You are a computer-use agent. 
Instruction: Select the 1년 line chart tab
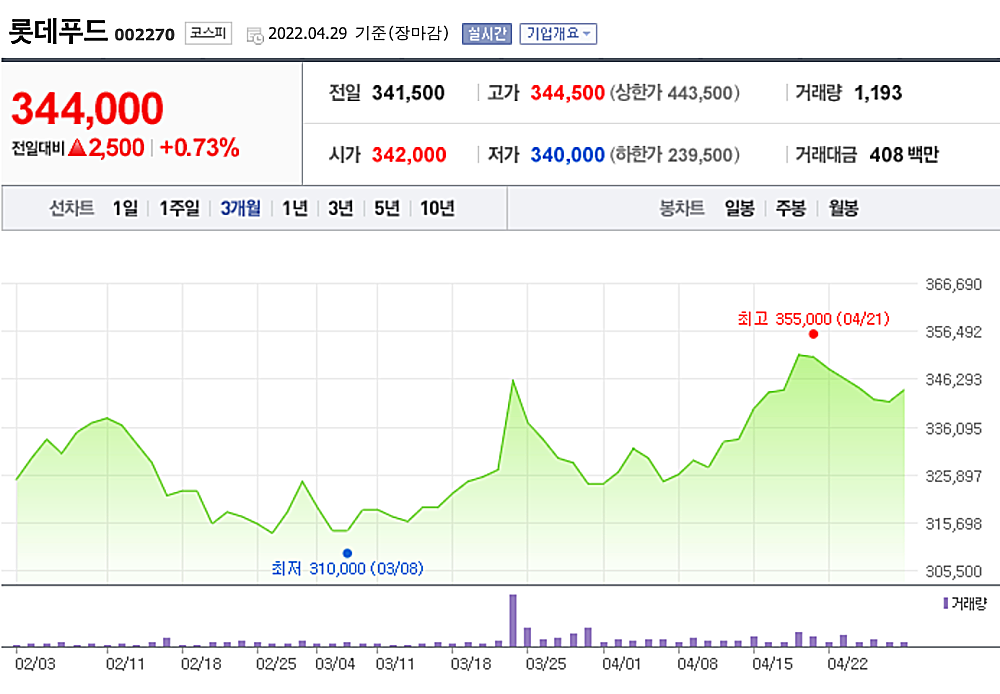pyautogui.click(x=295, y=208)
